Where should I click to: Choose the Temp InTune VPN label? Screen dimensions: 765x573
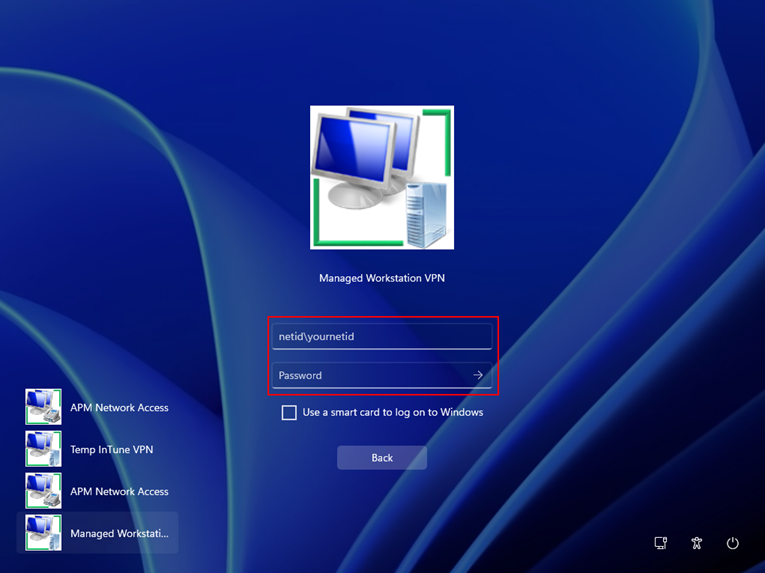pos(112,450)
